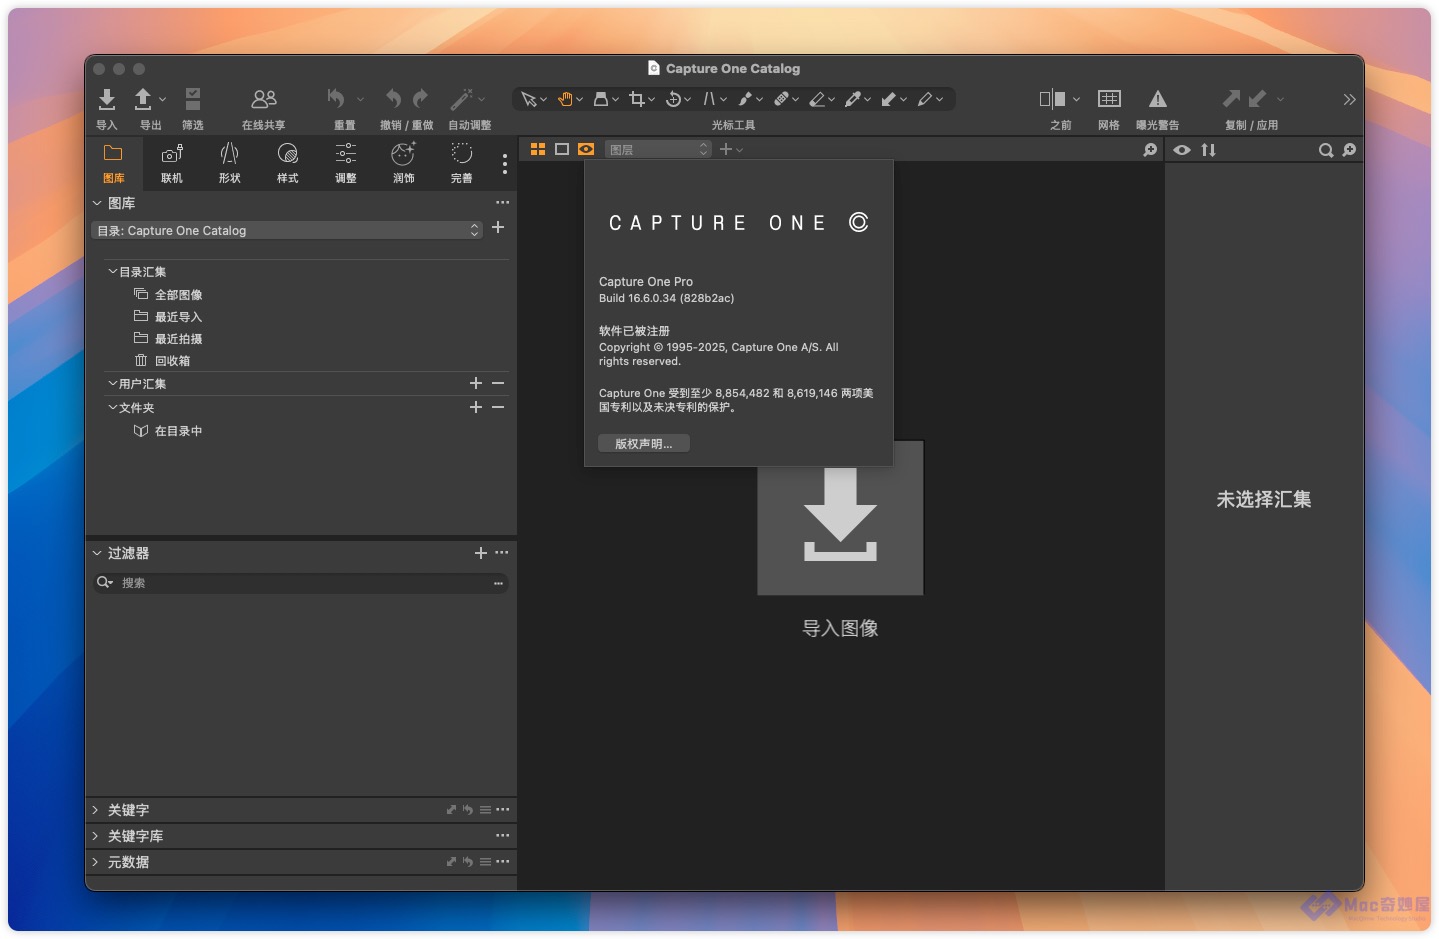
Task: Select the orange hand pan tool
Action: click(565, 99)
